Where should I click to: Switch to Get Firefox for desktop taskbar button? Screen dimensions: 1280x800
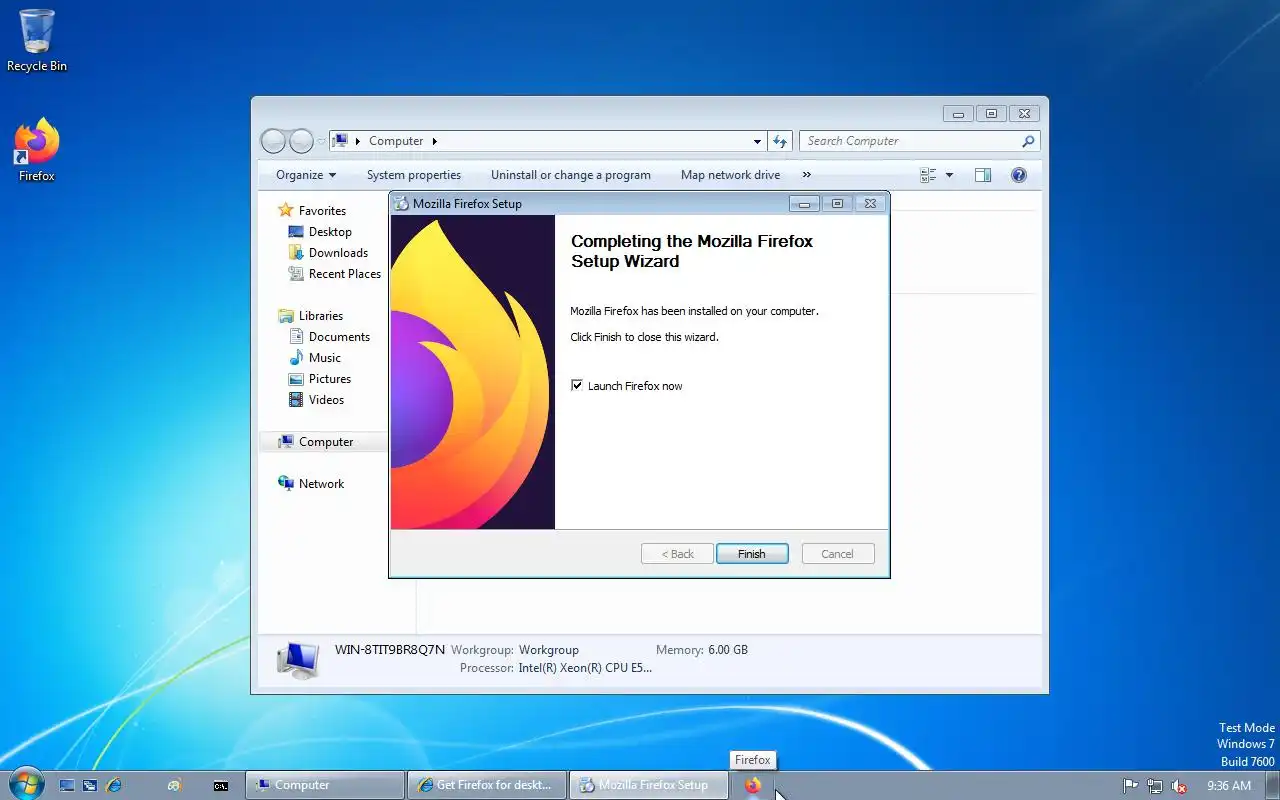(487, 785)
